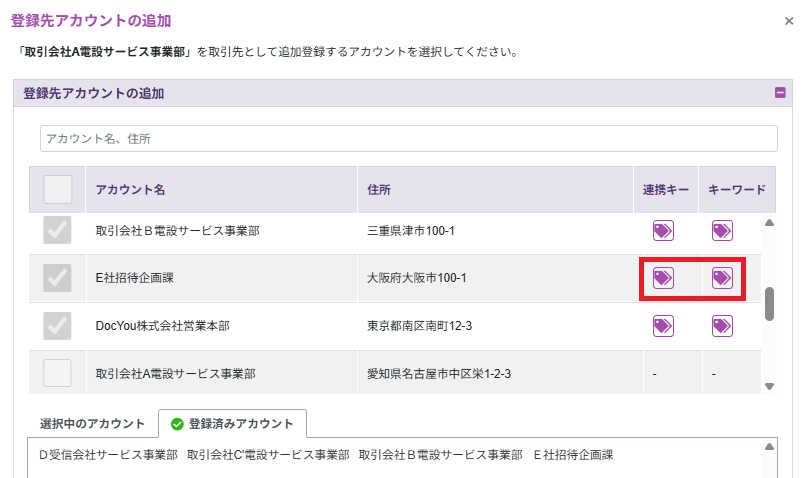Screen dimensions: 805x478
Task: Close the 登録先アカウントの追加 dialog
Action: (790, 20)
